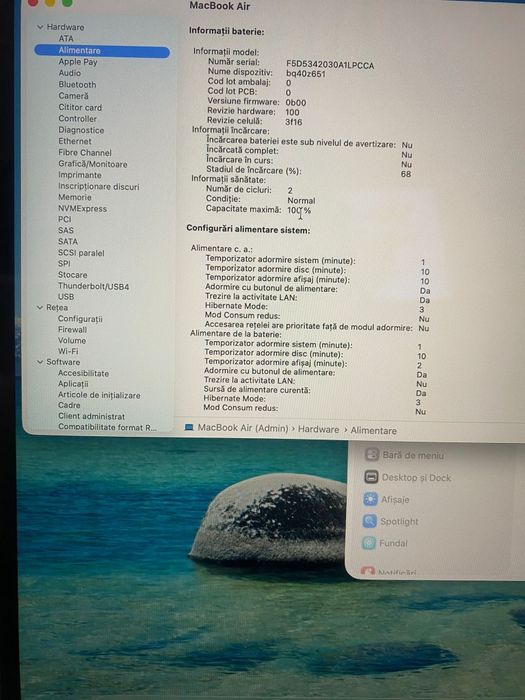Click Alimentare in the path bar
Image resolution: width=525 pixels, height=700 pixels.
[x=374, y=431]
